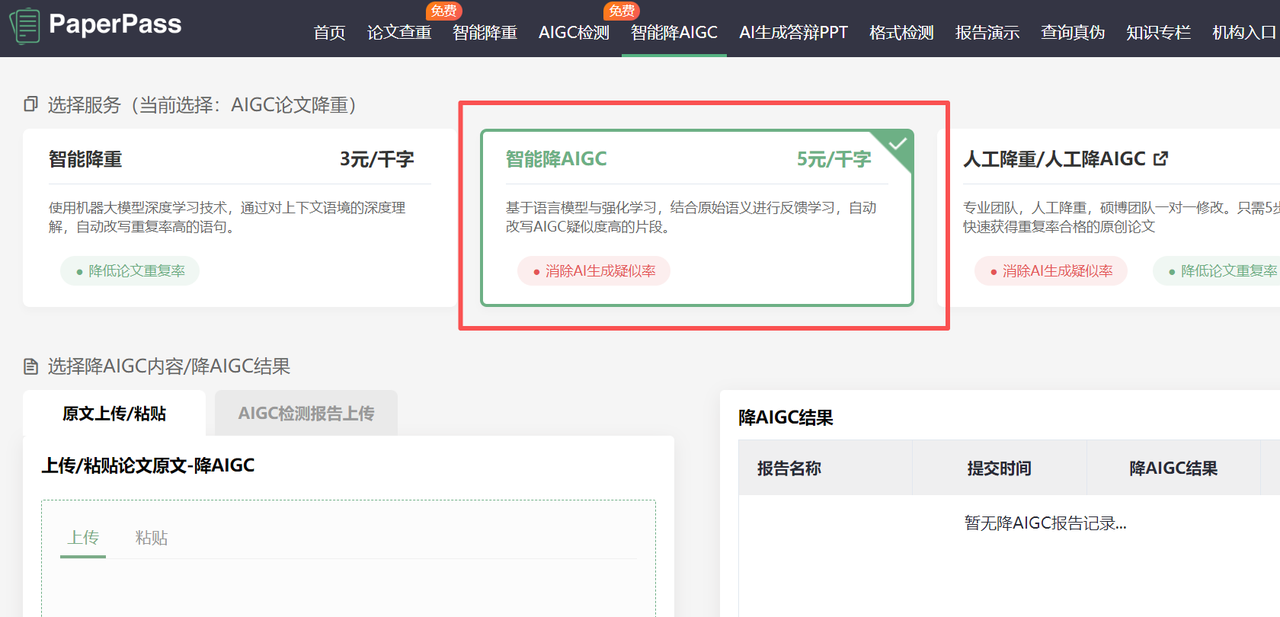The height and width of the screenshot is (617, 1280).
Task: Click the 免费 badge above 智能降重
Action: pyautogui.click(x=443, y=11)
